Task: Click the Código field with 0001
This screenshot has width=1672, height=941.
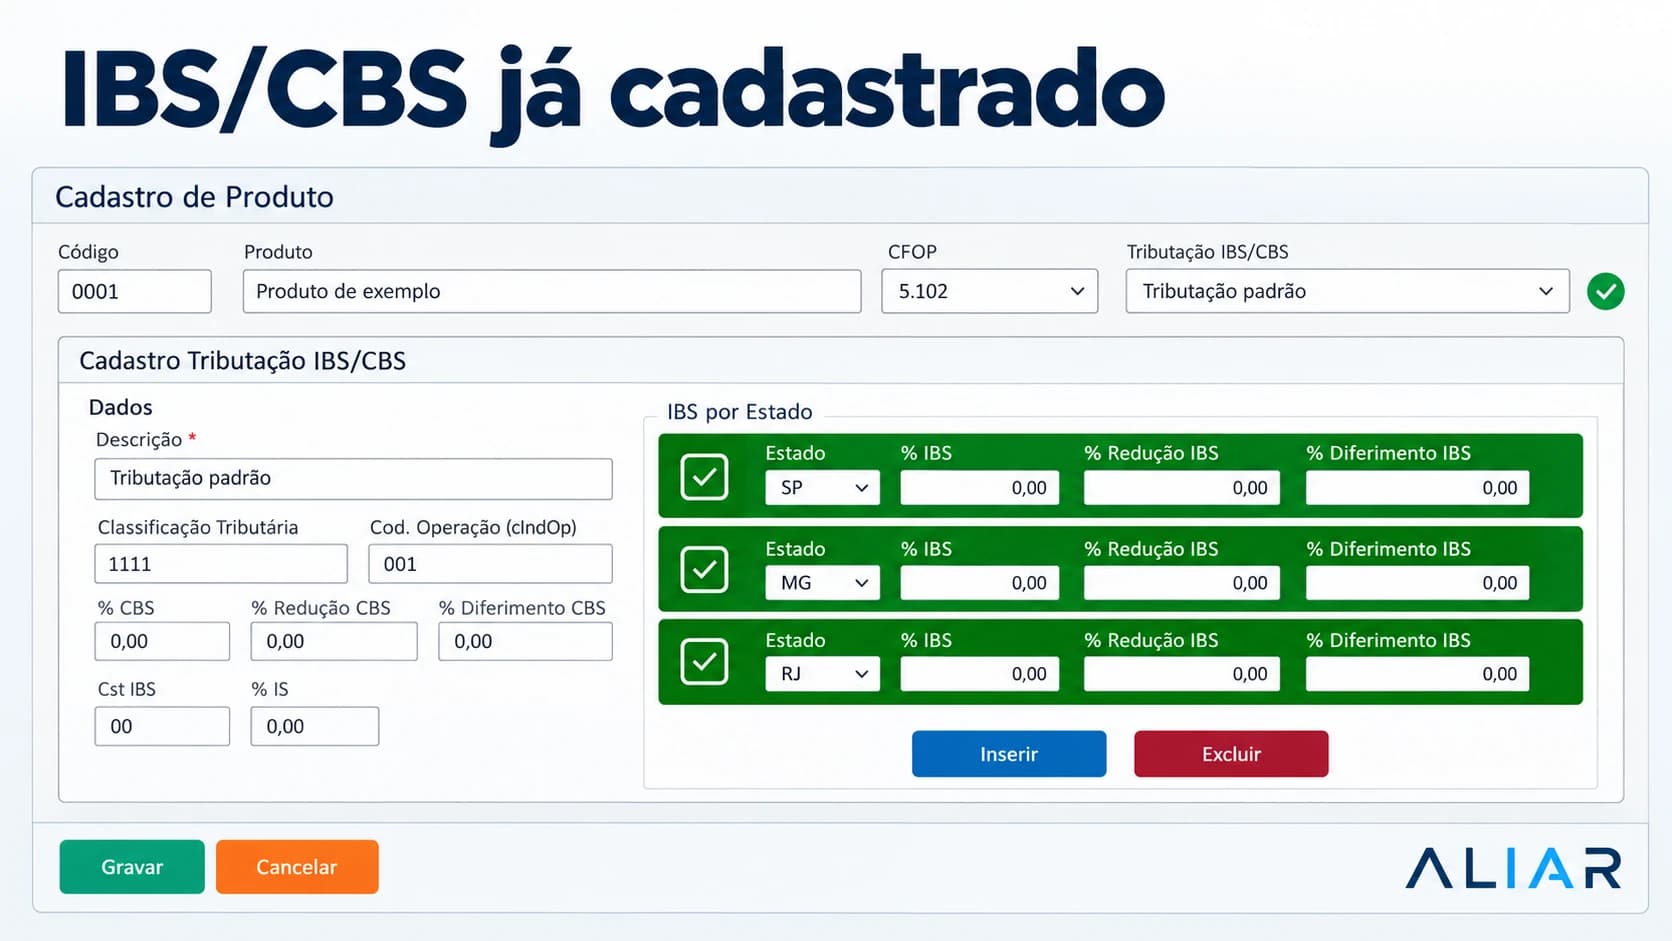Action: point(135,291)
